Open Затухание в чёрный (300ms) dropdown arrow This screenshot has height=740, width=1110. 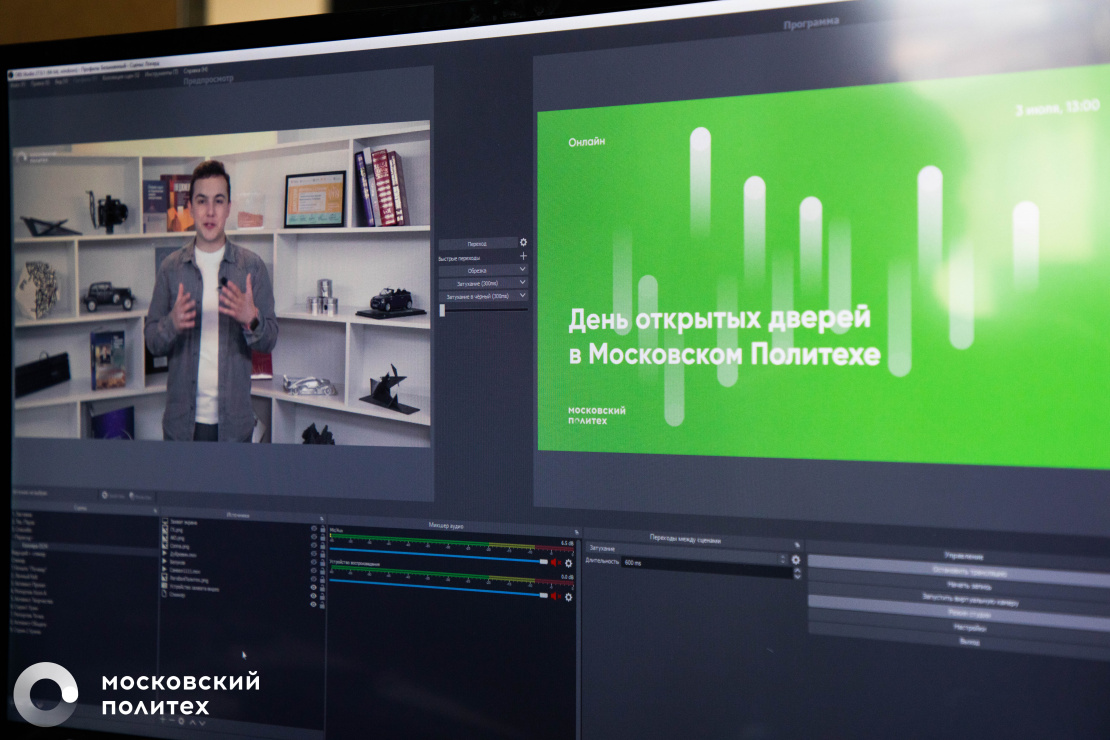[522, 295]
